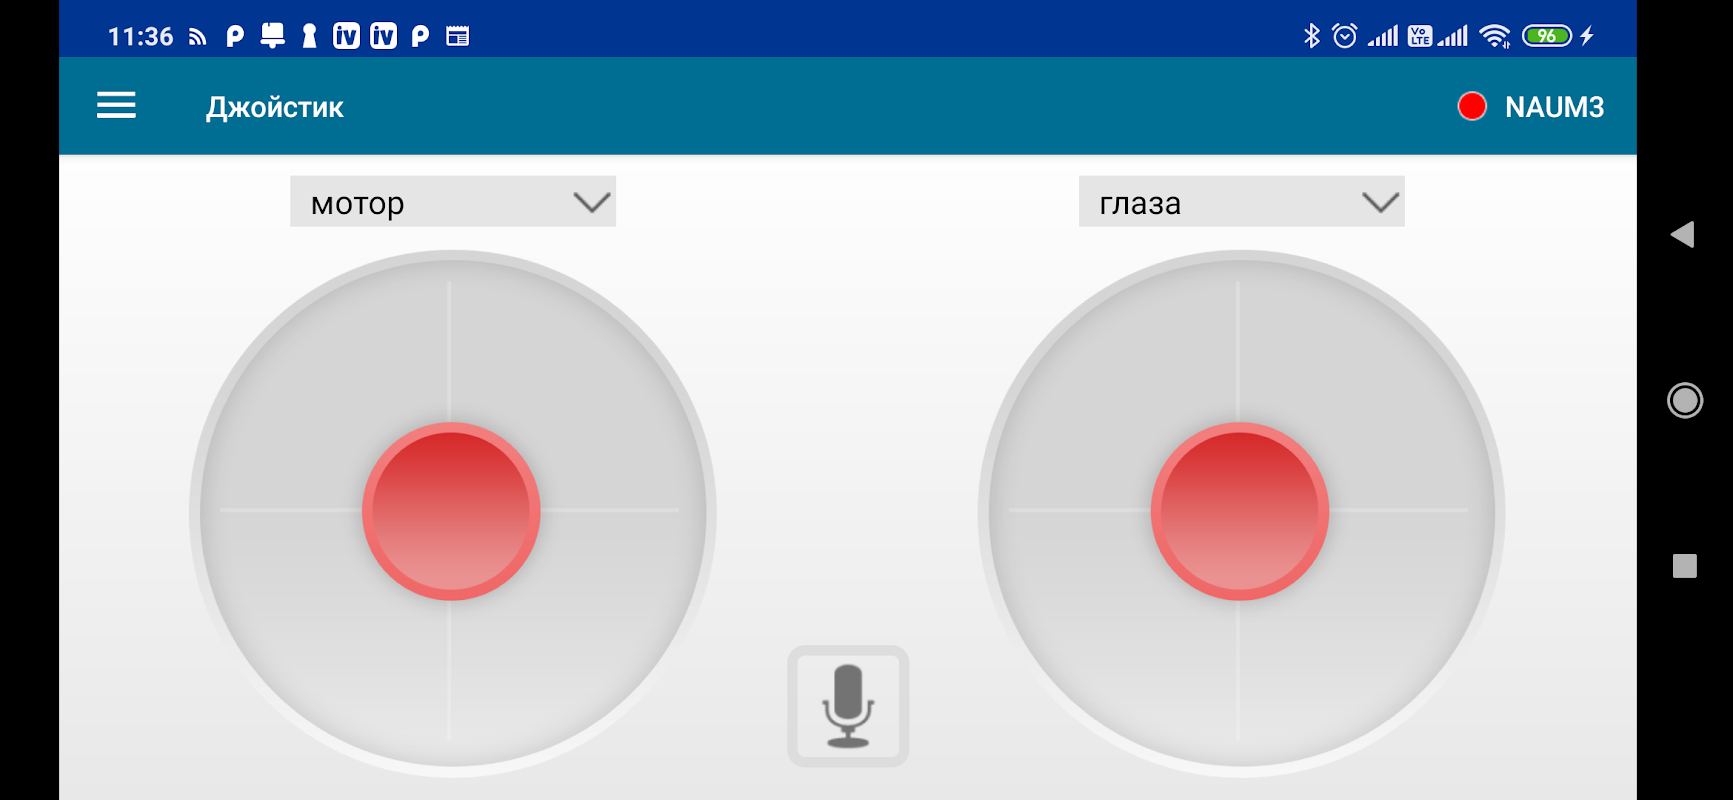
Task: Click the chevron arrow of глаза dropdown
Action: point(1381,203)
